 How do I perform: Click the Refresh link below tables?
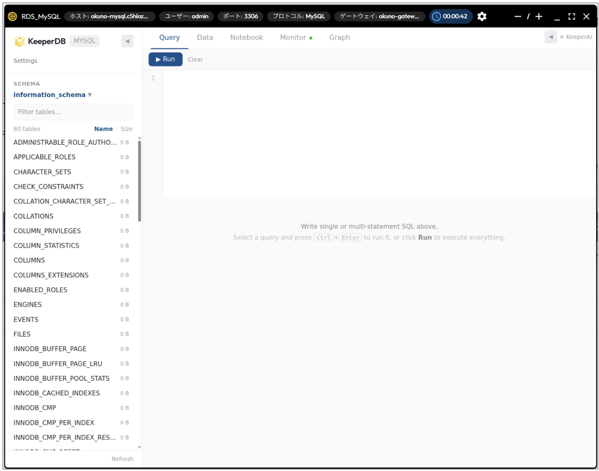(122, 459)
